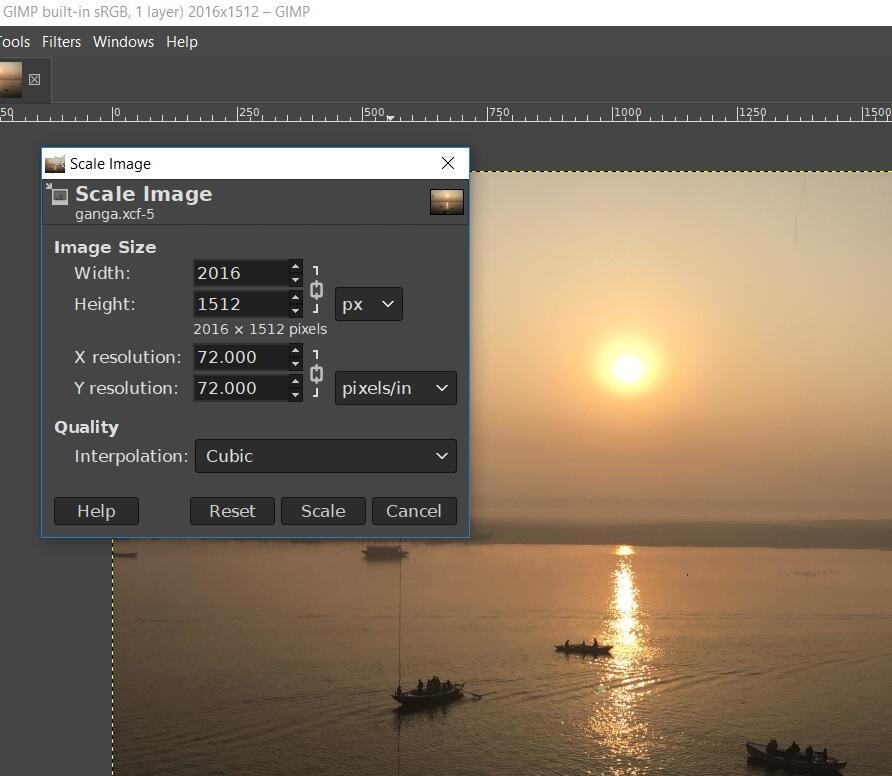This screenshot has width=892, height=776.
Task: Open the Tools menu
Action: [15, 42]
